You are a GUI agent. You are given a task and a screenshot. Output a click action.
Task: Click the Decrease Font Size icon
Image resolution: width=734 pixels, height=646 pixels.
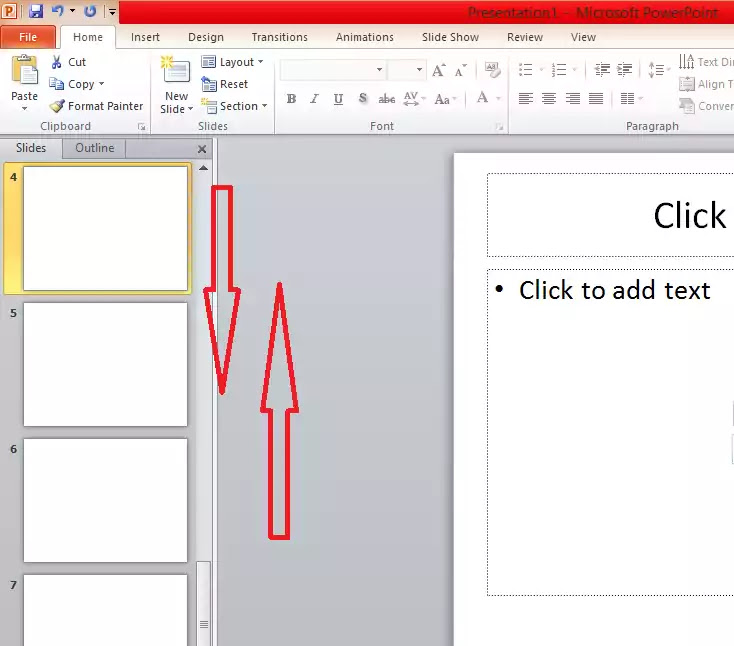(461, 70)
